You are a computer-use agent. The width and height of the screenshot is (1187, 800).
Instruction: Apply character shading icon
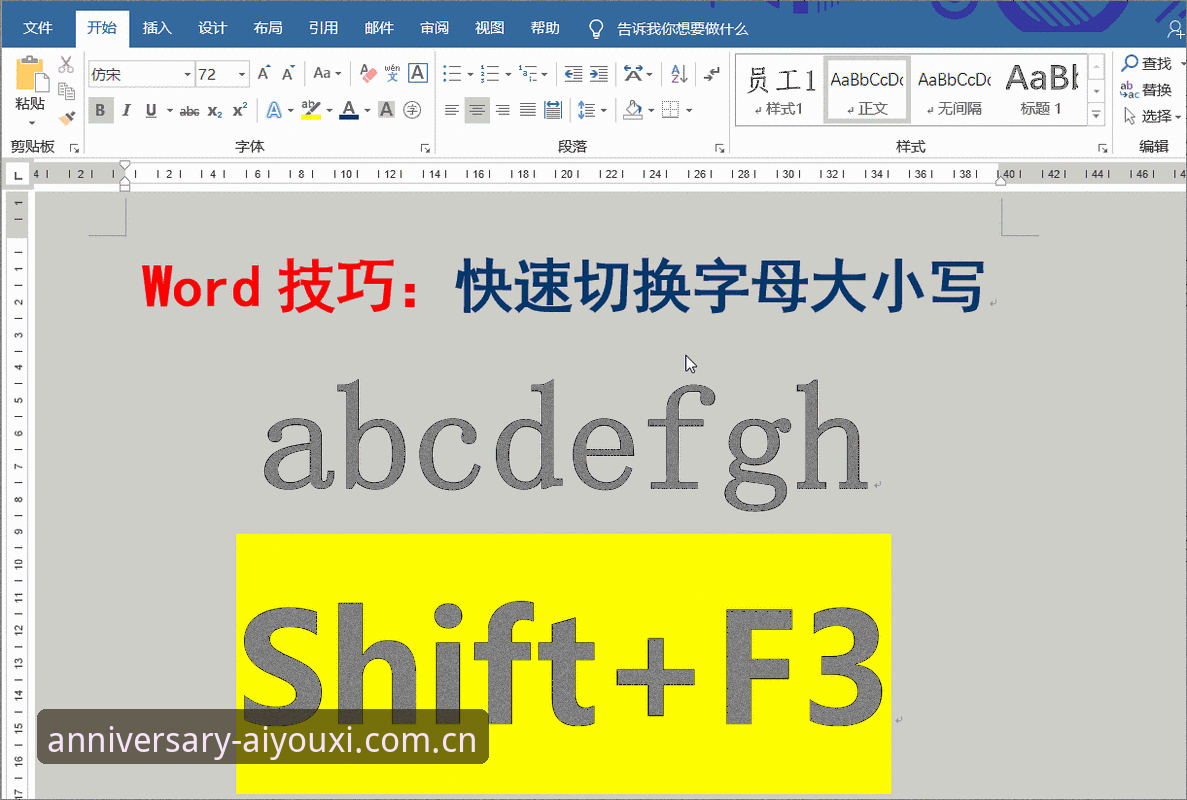pyautogui.click(x=386, y=111)
